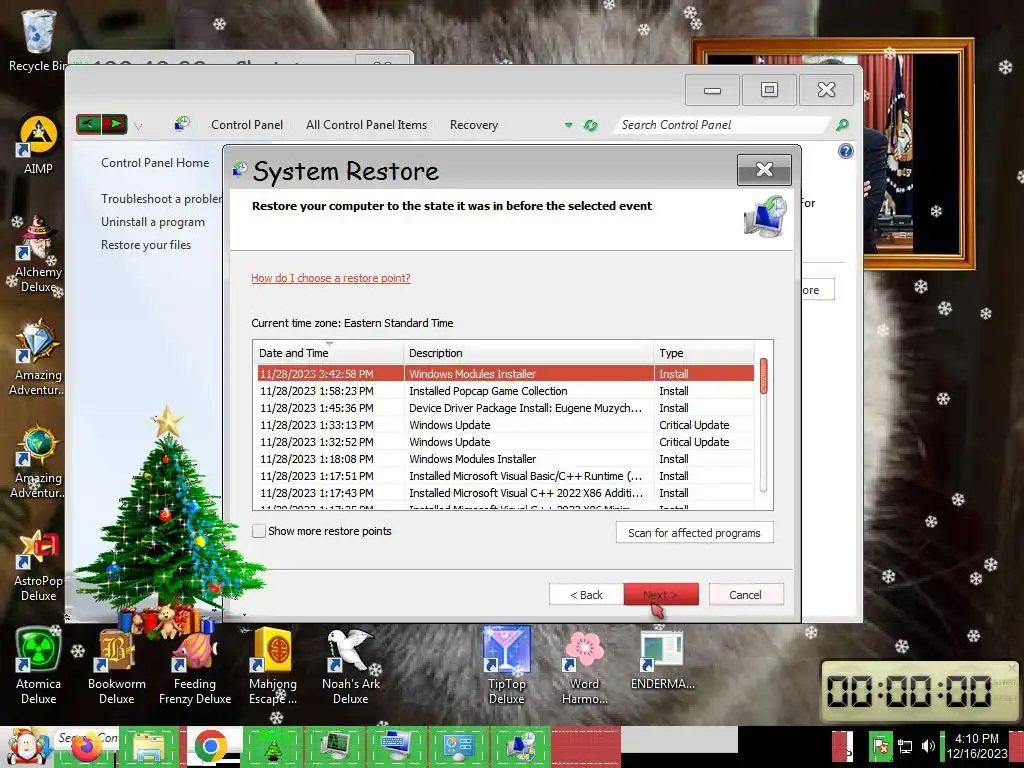Open Control Panel Home link
The width and height of the screenshot is (1024, 768).
155,163
